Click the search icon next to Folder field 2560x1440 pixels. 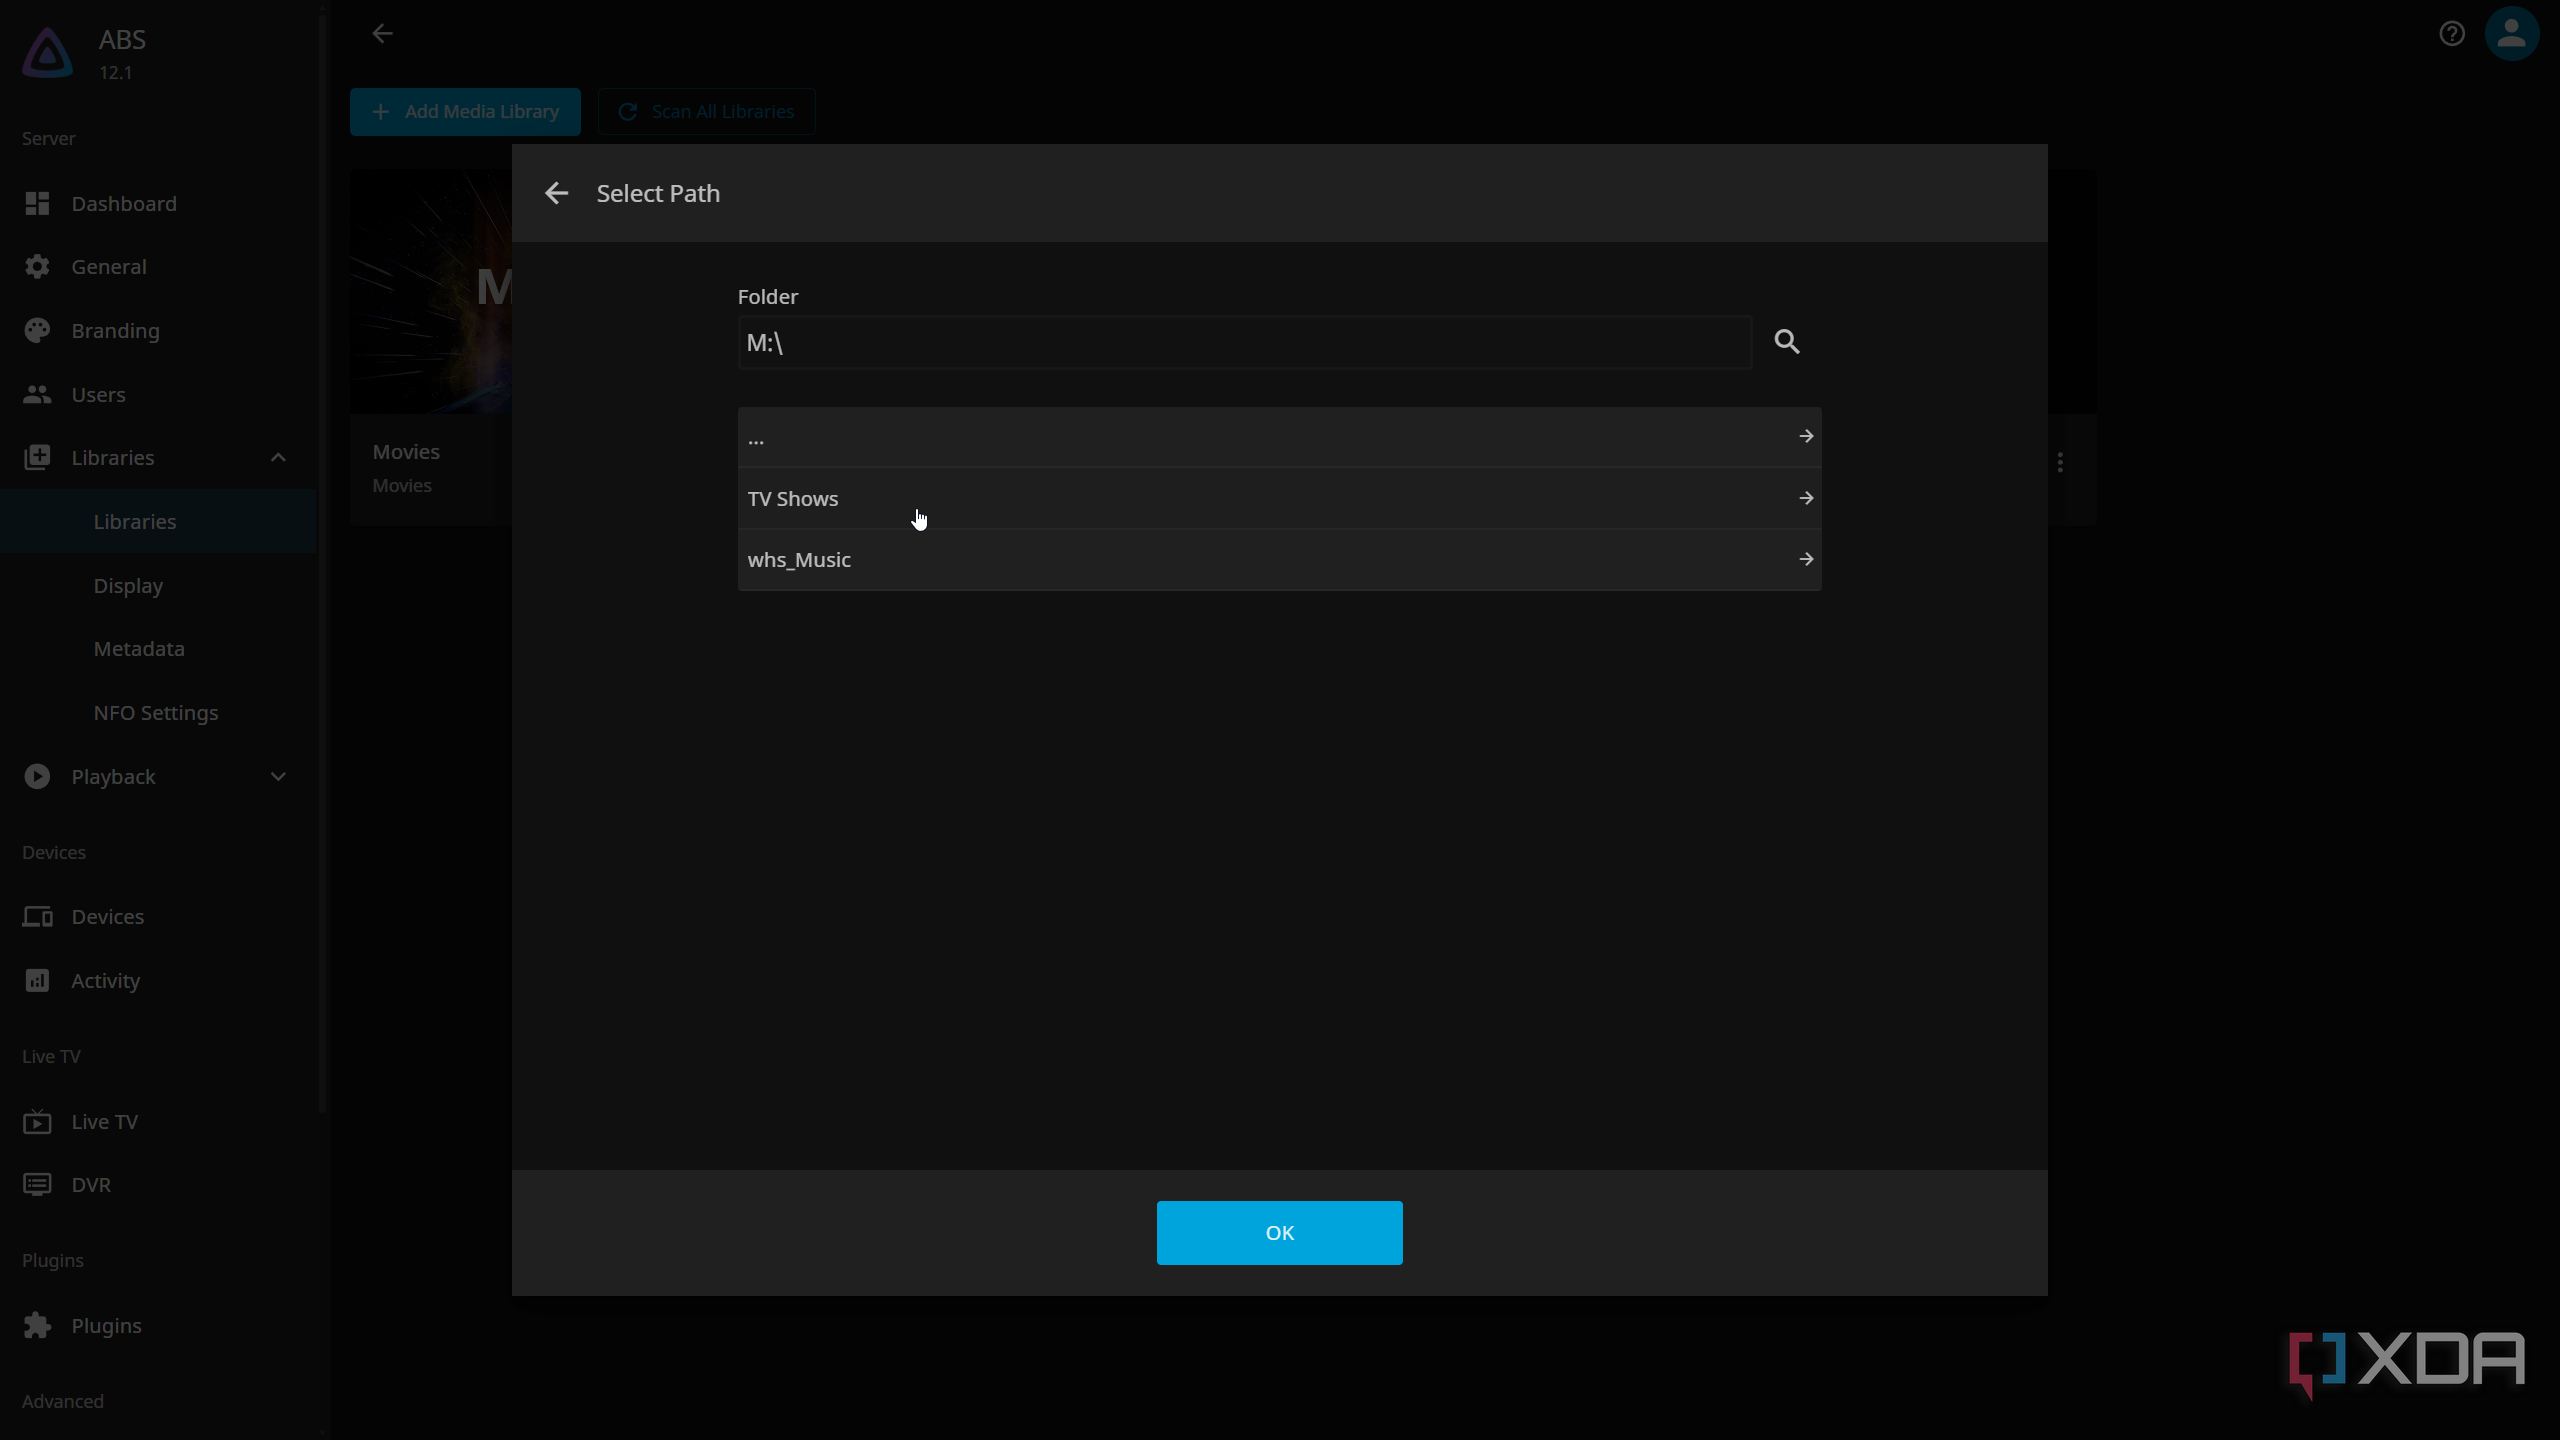[x=1787, y=342]
